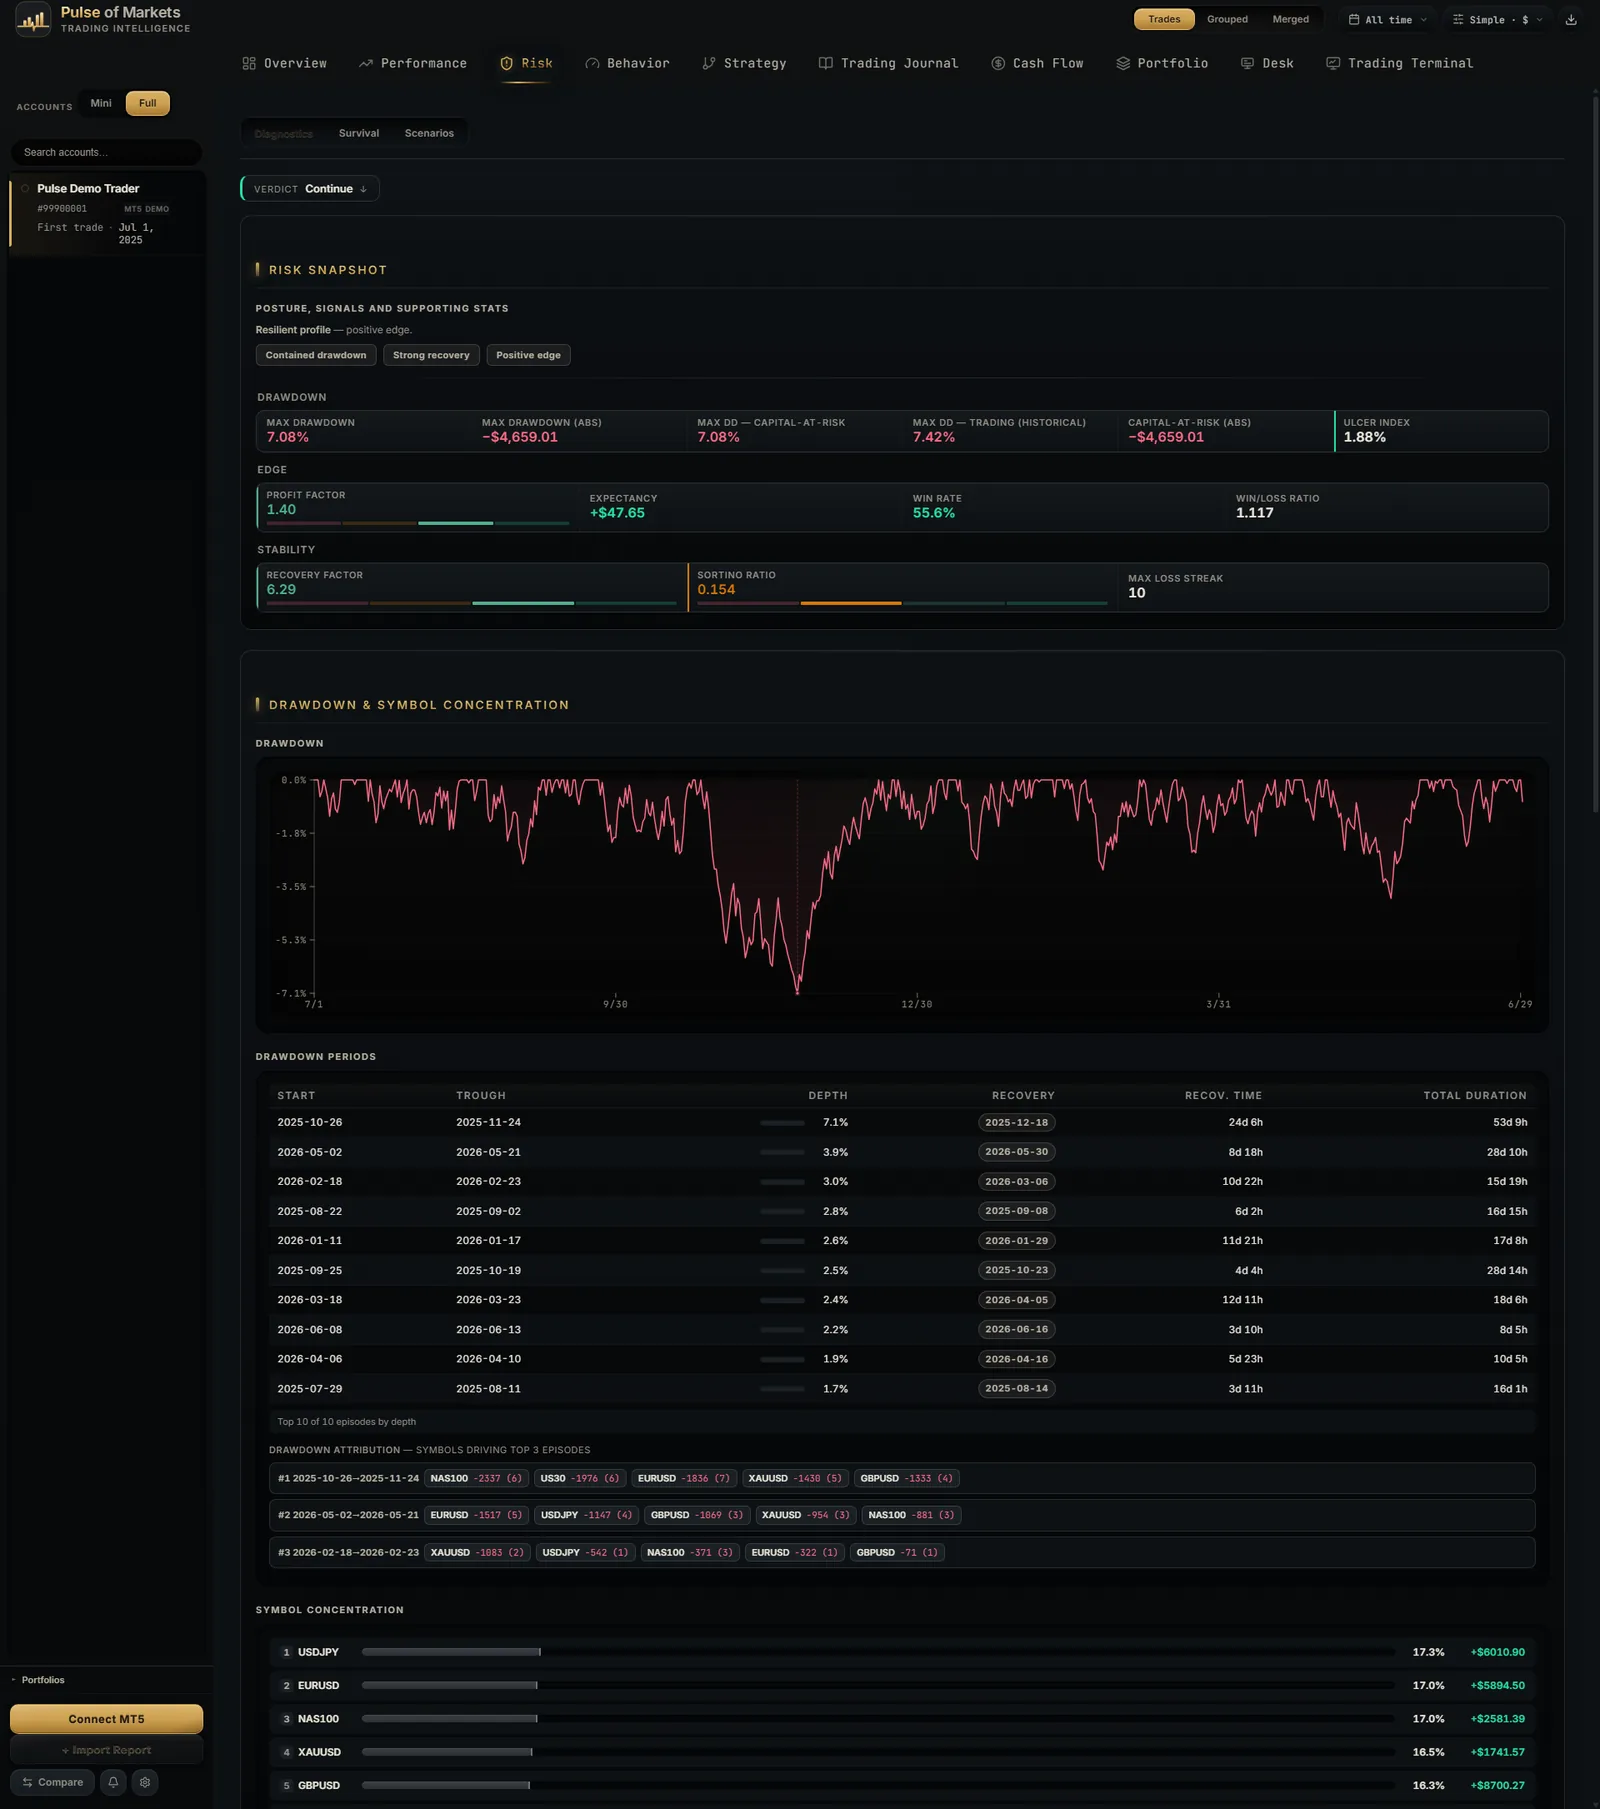
Task: Click the Desk monitor icon
Action: click(1247, 63)
